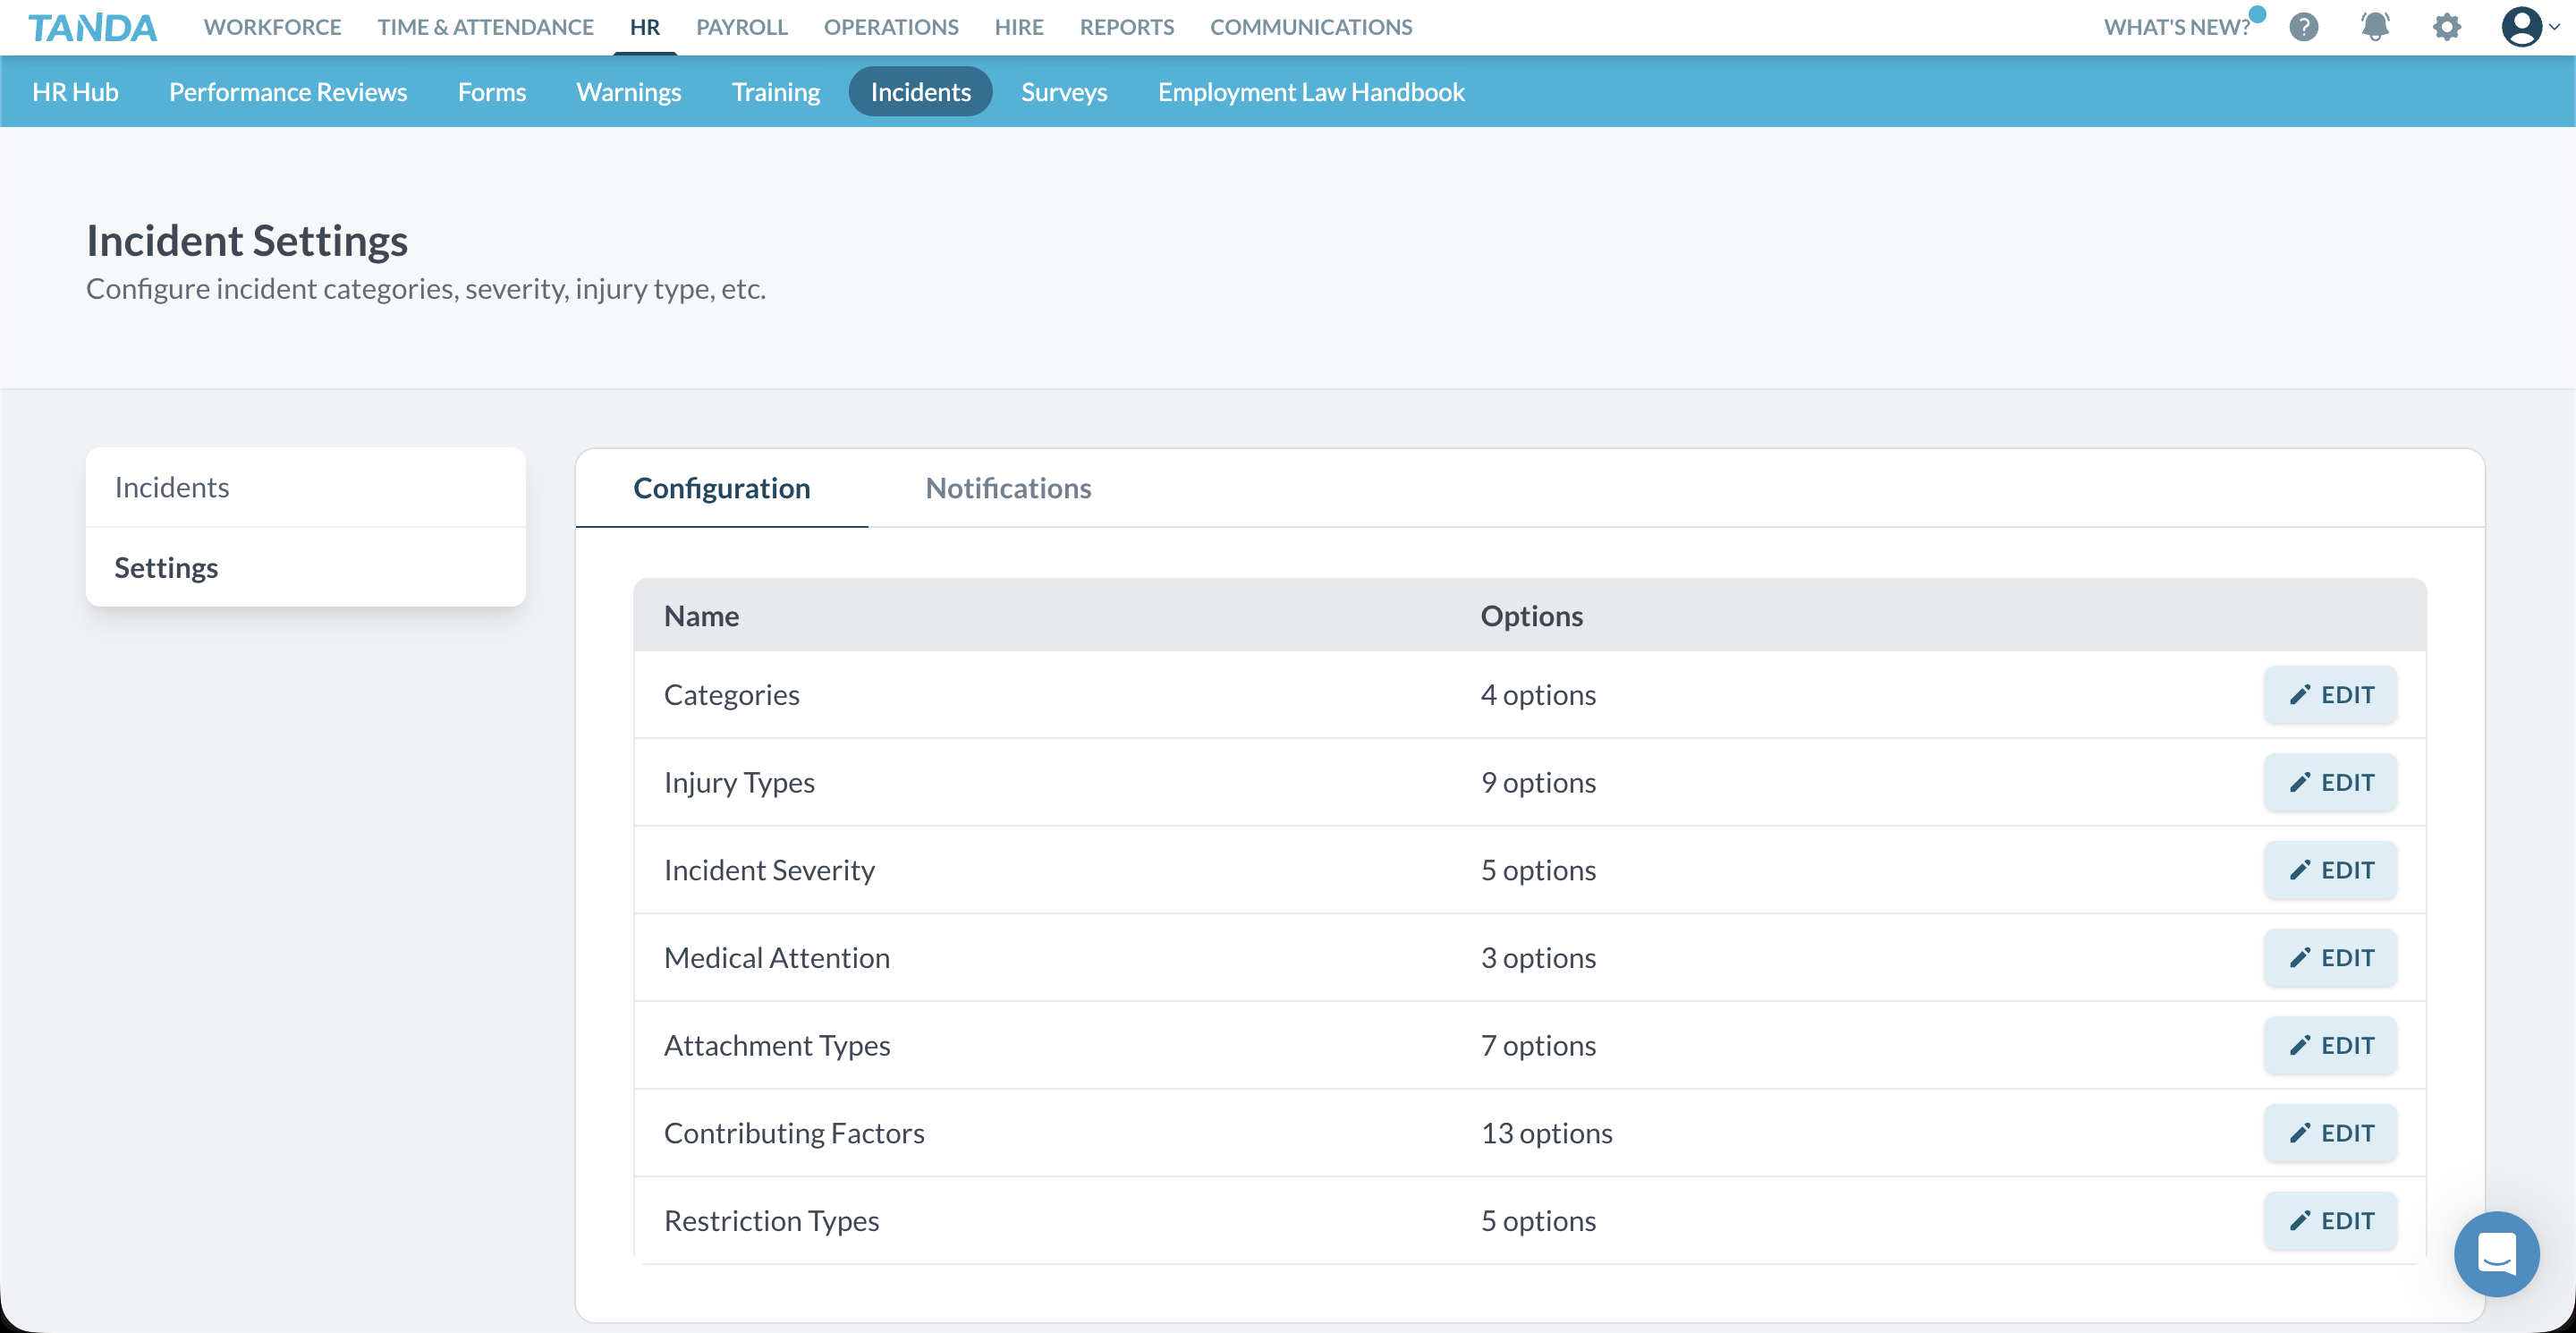Screen dimensions: 2576x1333
Task: Open the REPORTS menu
Action: [1126, 27]
